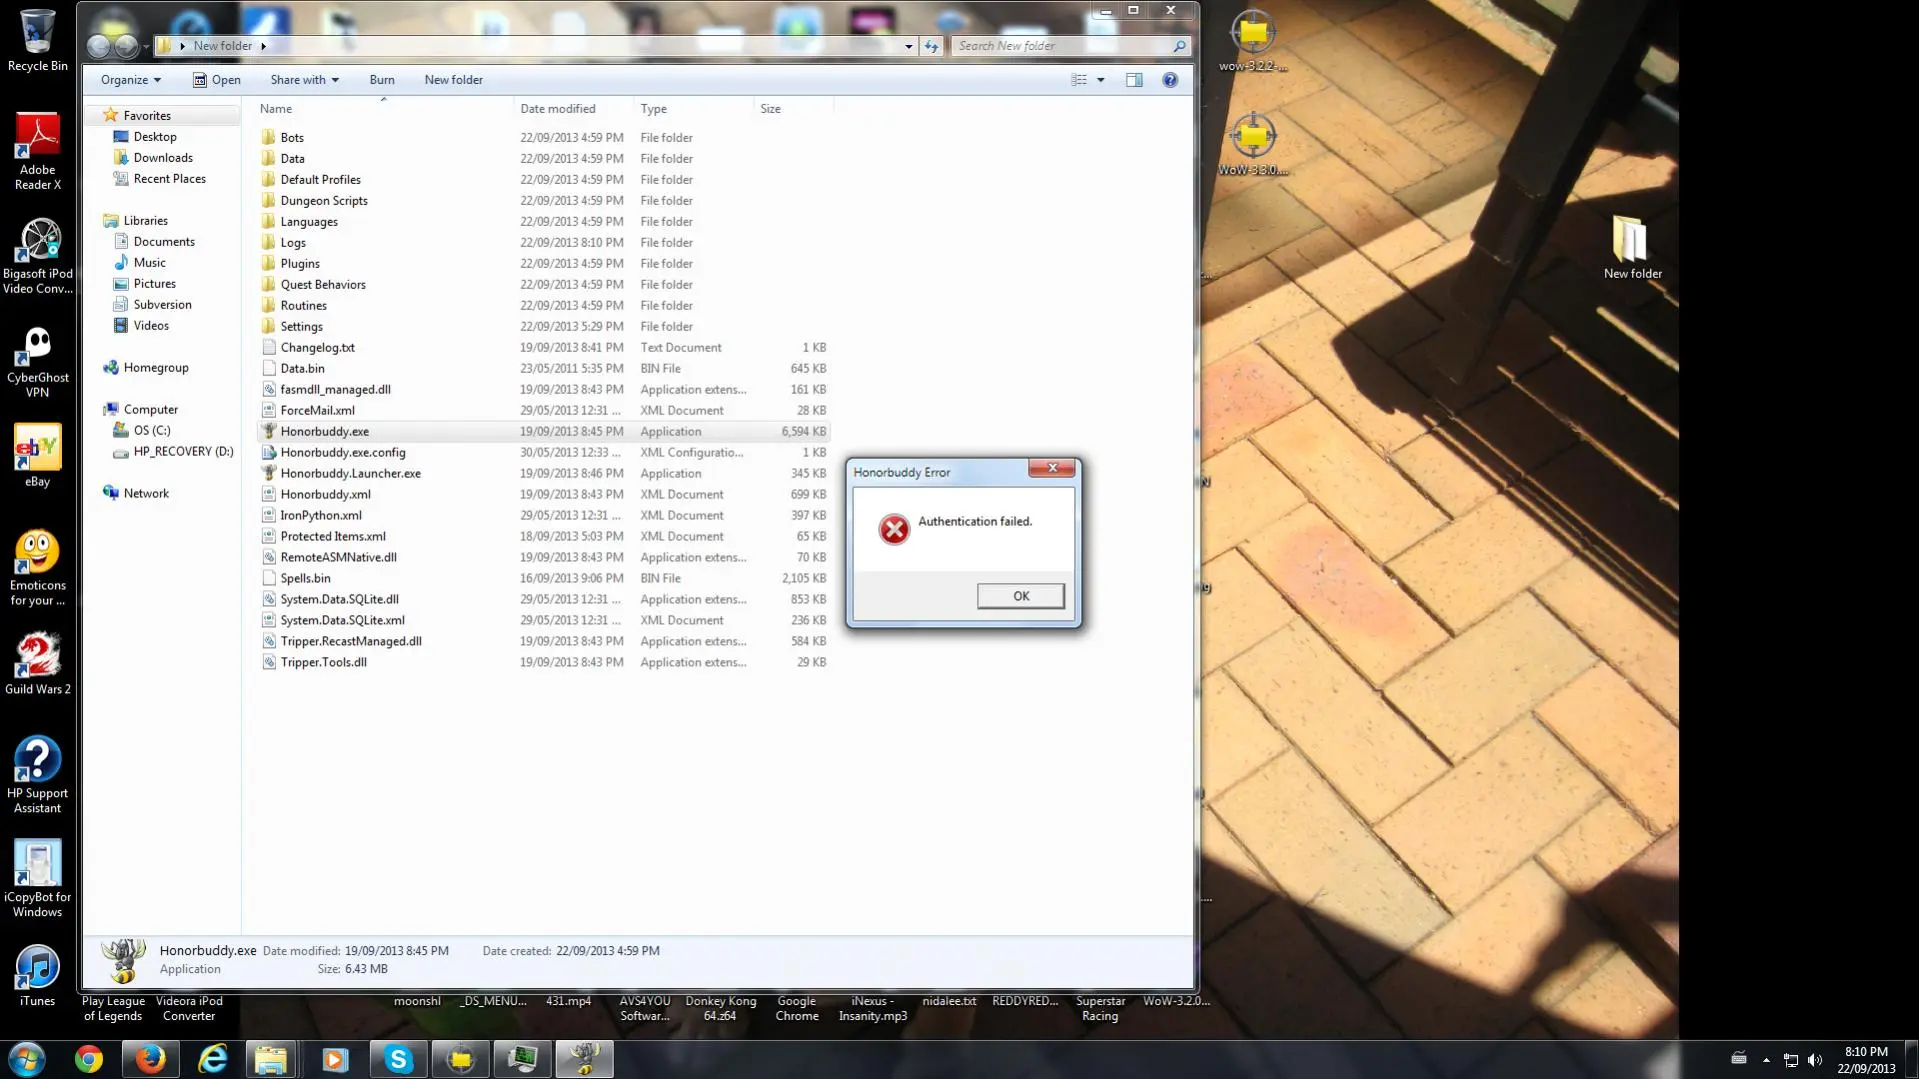Click OK in the Honorbuddy Error dialog
The image size is (1919, 1079).
(x=1020, y=596)
